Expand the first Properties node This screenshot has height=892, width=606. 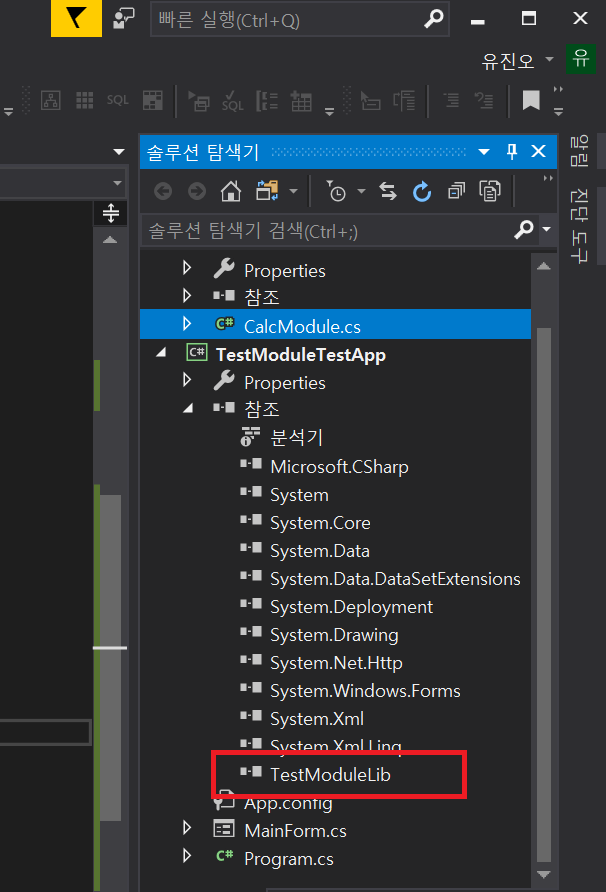187,267
